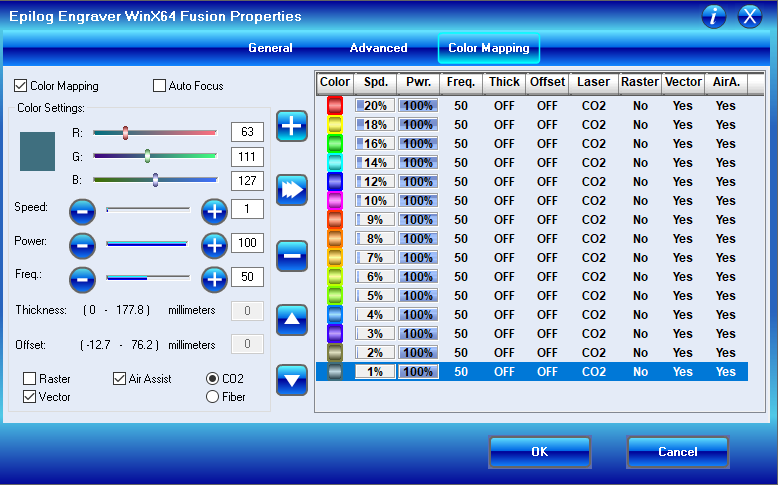
Task: Click the R value field showing 63
Action: pos(247,132)
